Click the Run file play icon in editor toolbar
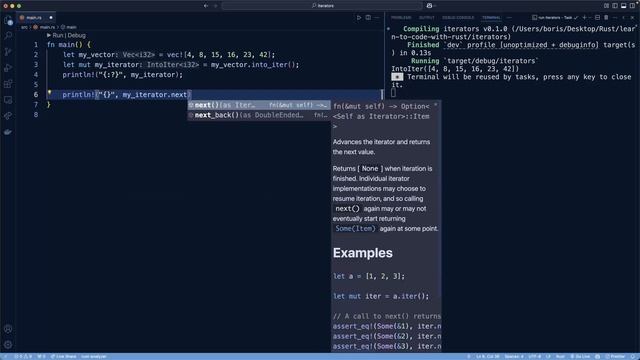This screenshot has height=360, width=640. [359, 18]
